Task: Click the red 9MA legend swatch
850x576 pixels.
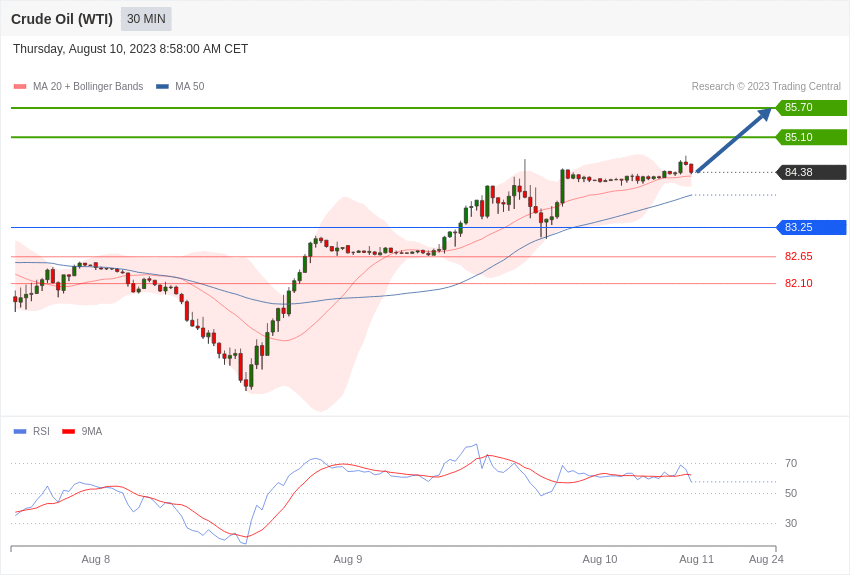Action: (x=68, y=432)
